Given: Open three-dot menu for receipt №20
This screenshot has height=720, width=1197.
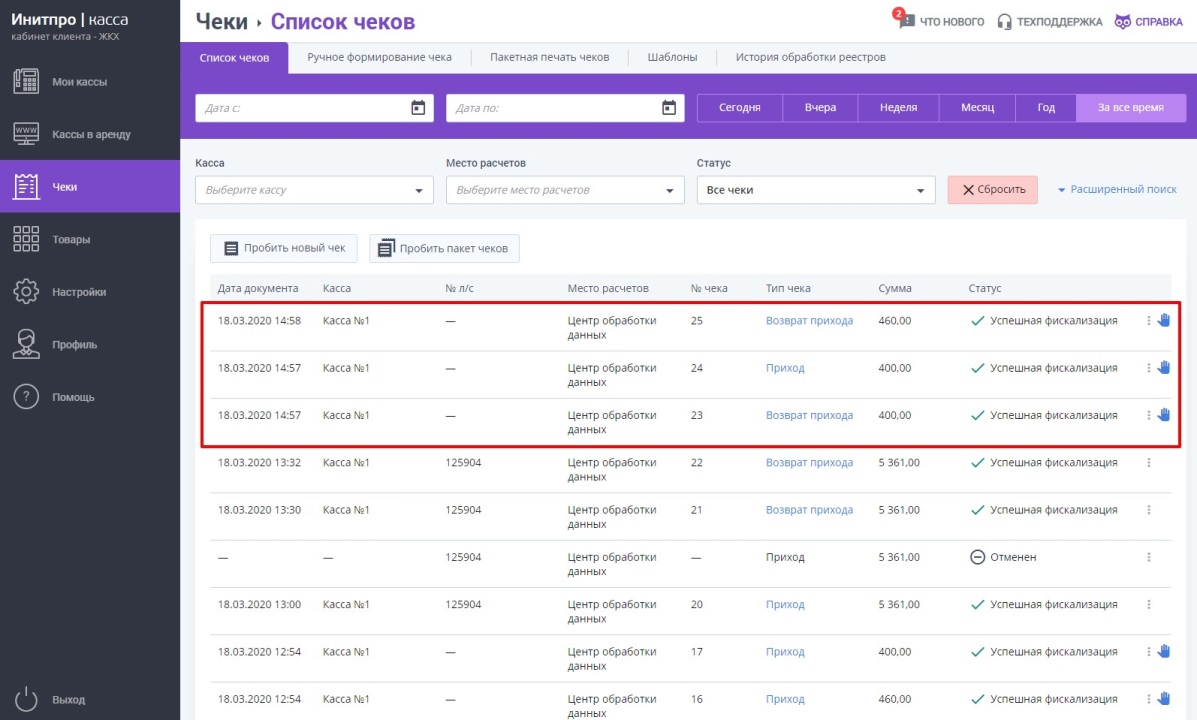Looking at the screenshot, I should 1148,605.
